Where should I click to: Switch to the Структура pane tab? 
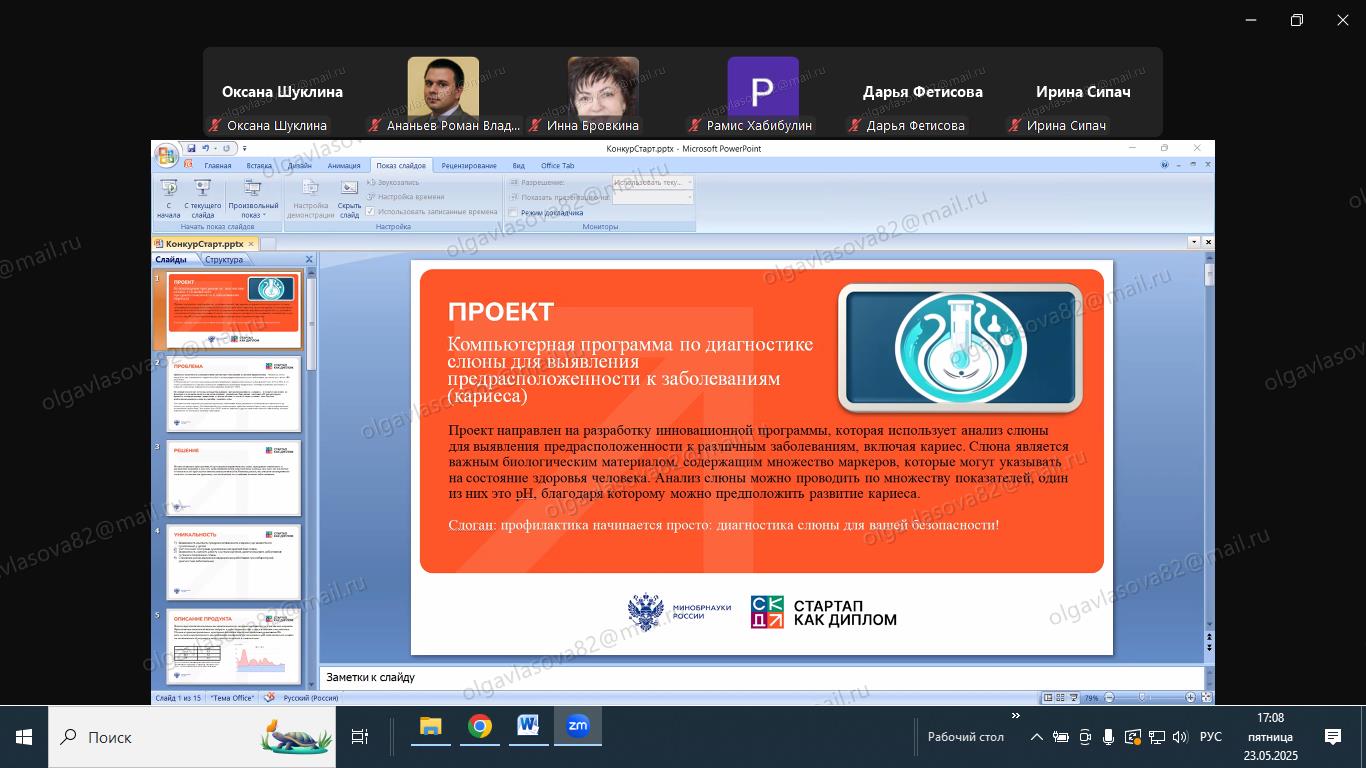pos(224,260)
